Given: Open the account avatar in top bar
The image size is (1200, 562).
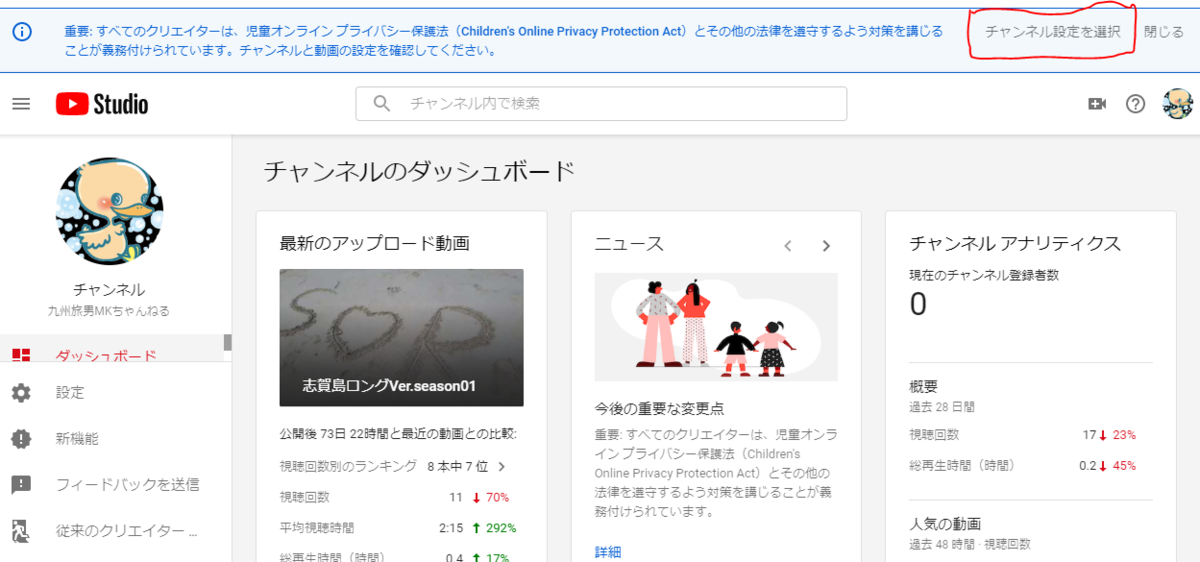Looking at the screenshot, I should [1177, 104].
